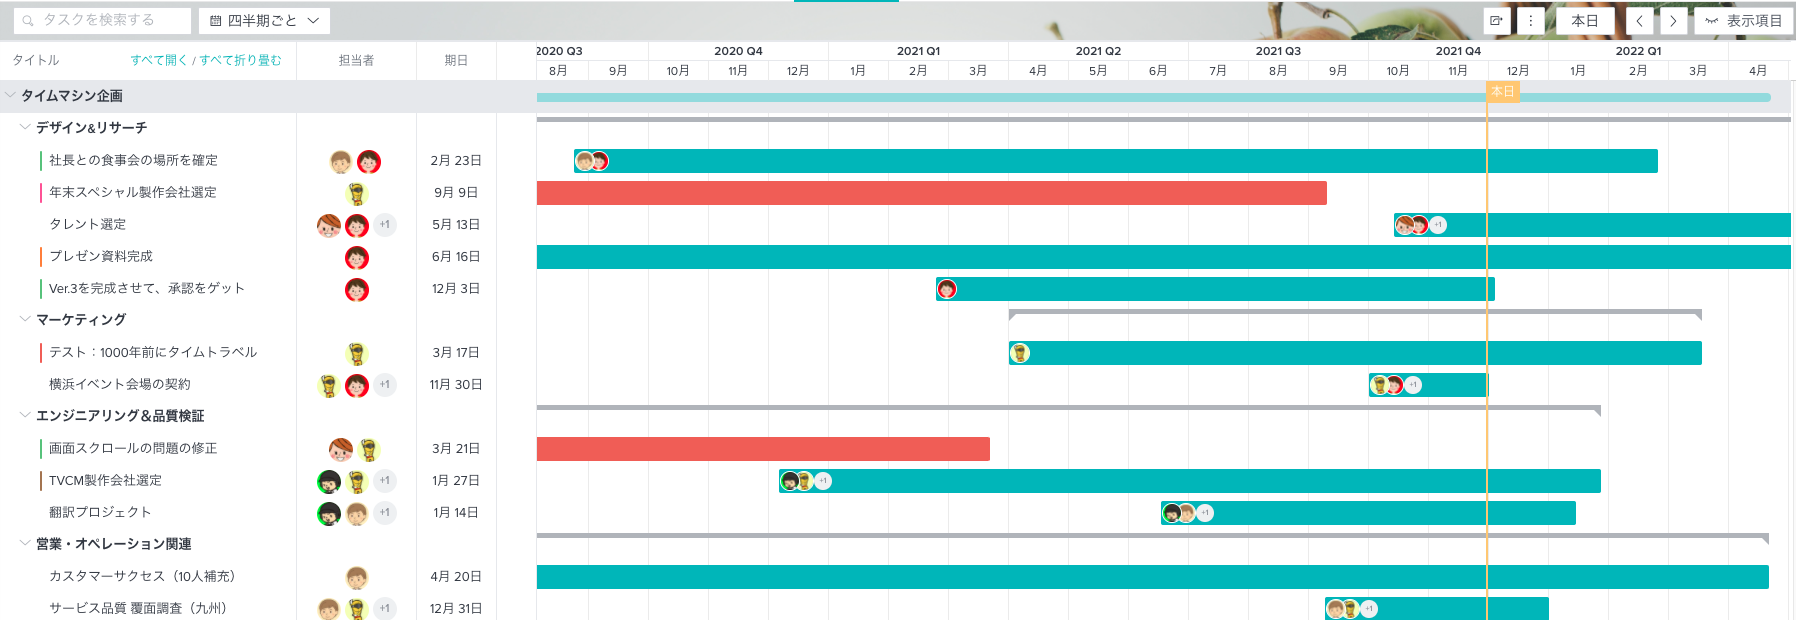Click +1 assignee badge for TVCM製作会社選定

click(385, 481)
